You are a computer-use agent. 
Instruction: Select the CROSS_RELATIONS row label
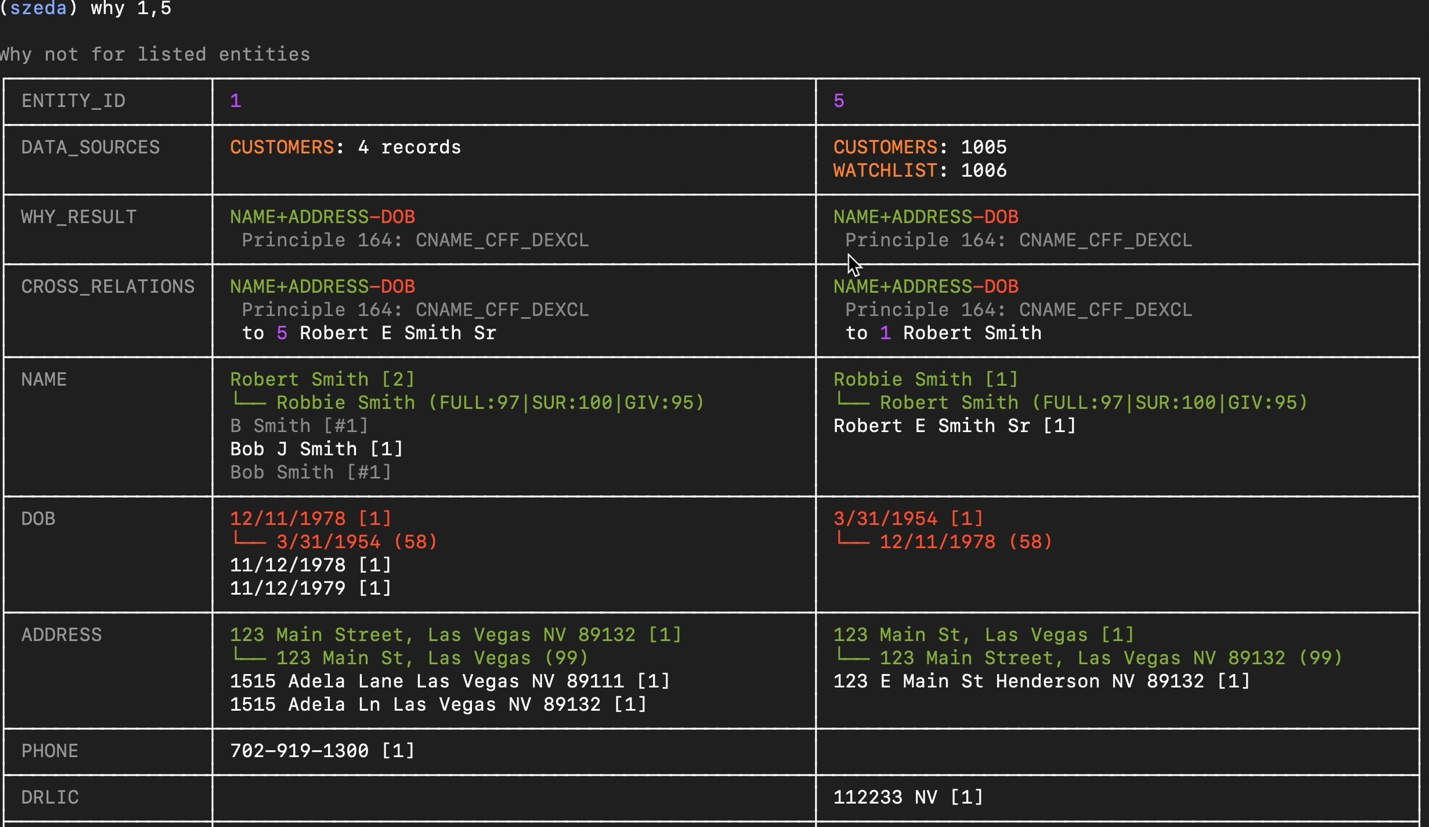(107, 287)
